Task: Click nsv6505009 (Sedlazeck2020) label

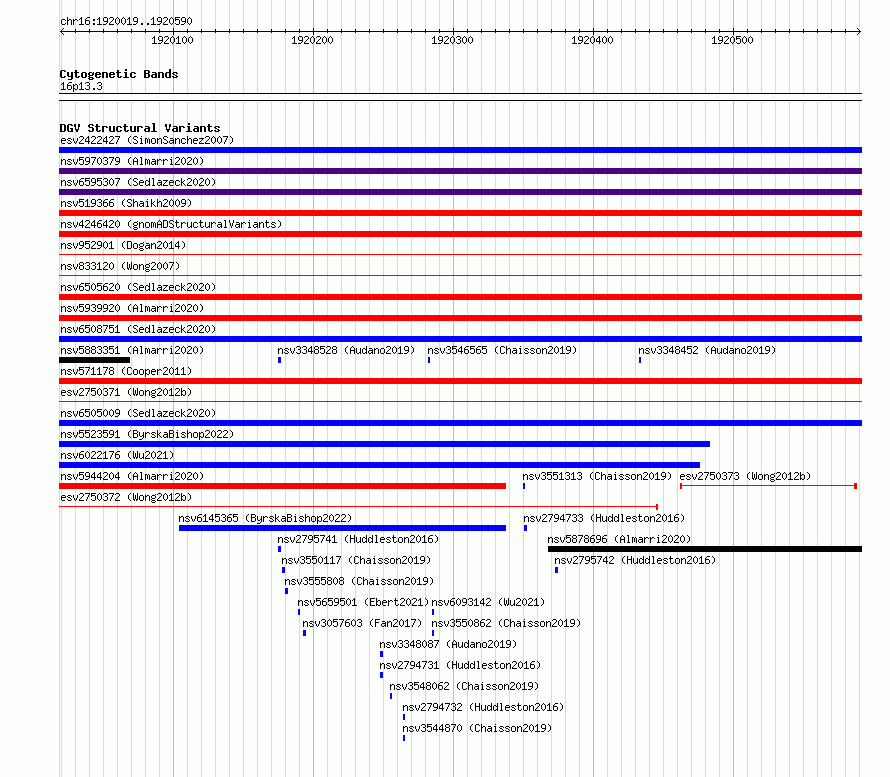Action: [138, 413]
